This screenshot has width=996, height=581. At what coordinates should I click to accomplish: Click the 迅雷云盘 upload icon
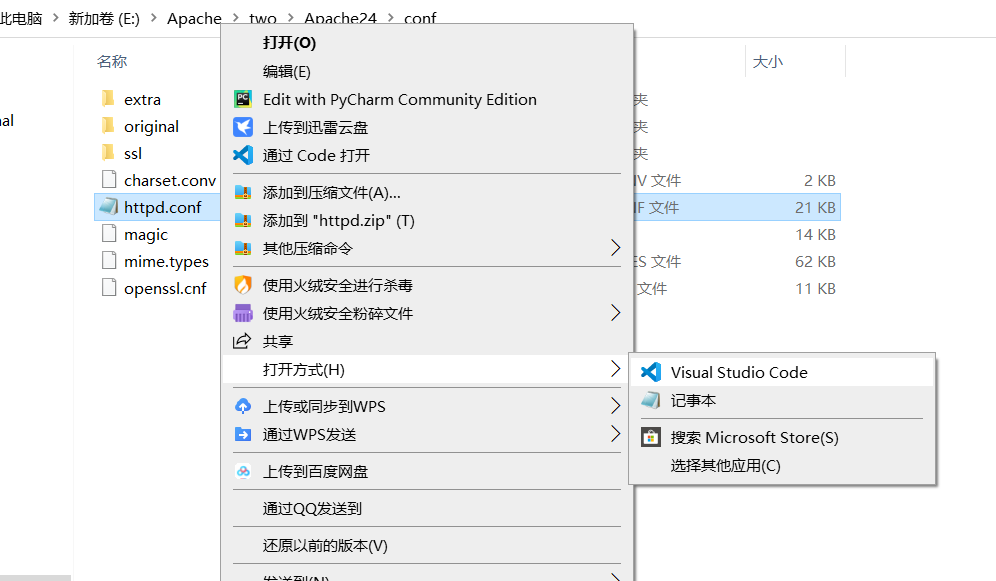242,127
